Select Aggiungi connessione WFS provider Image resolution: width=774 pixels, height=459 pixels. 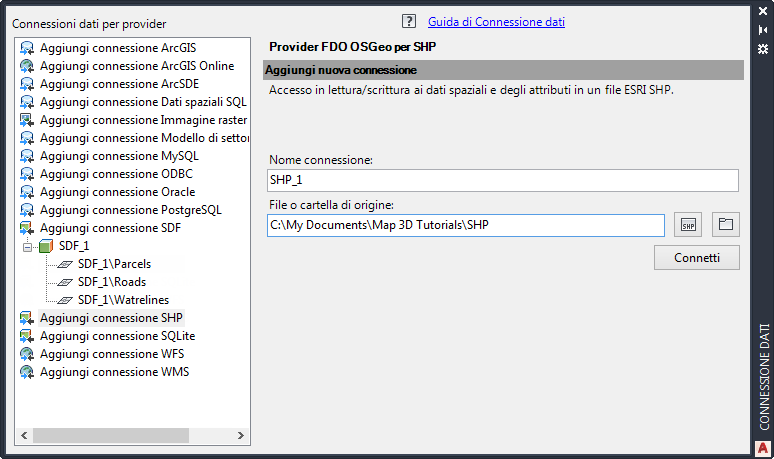(x=111, y=354)
